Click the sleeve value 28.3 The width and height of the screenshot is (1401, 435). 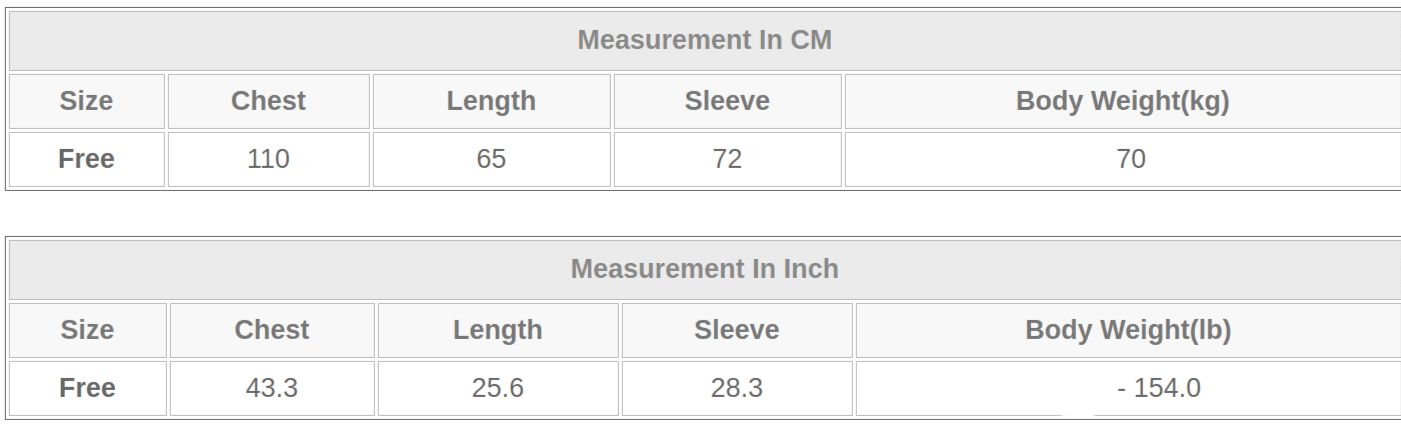[x=736, y=388]
